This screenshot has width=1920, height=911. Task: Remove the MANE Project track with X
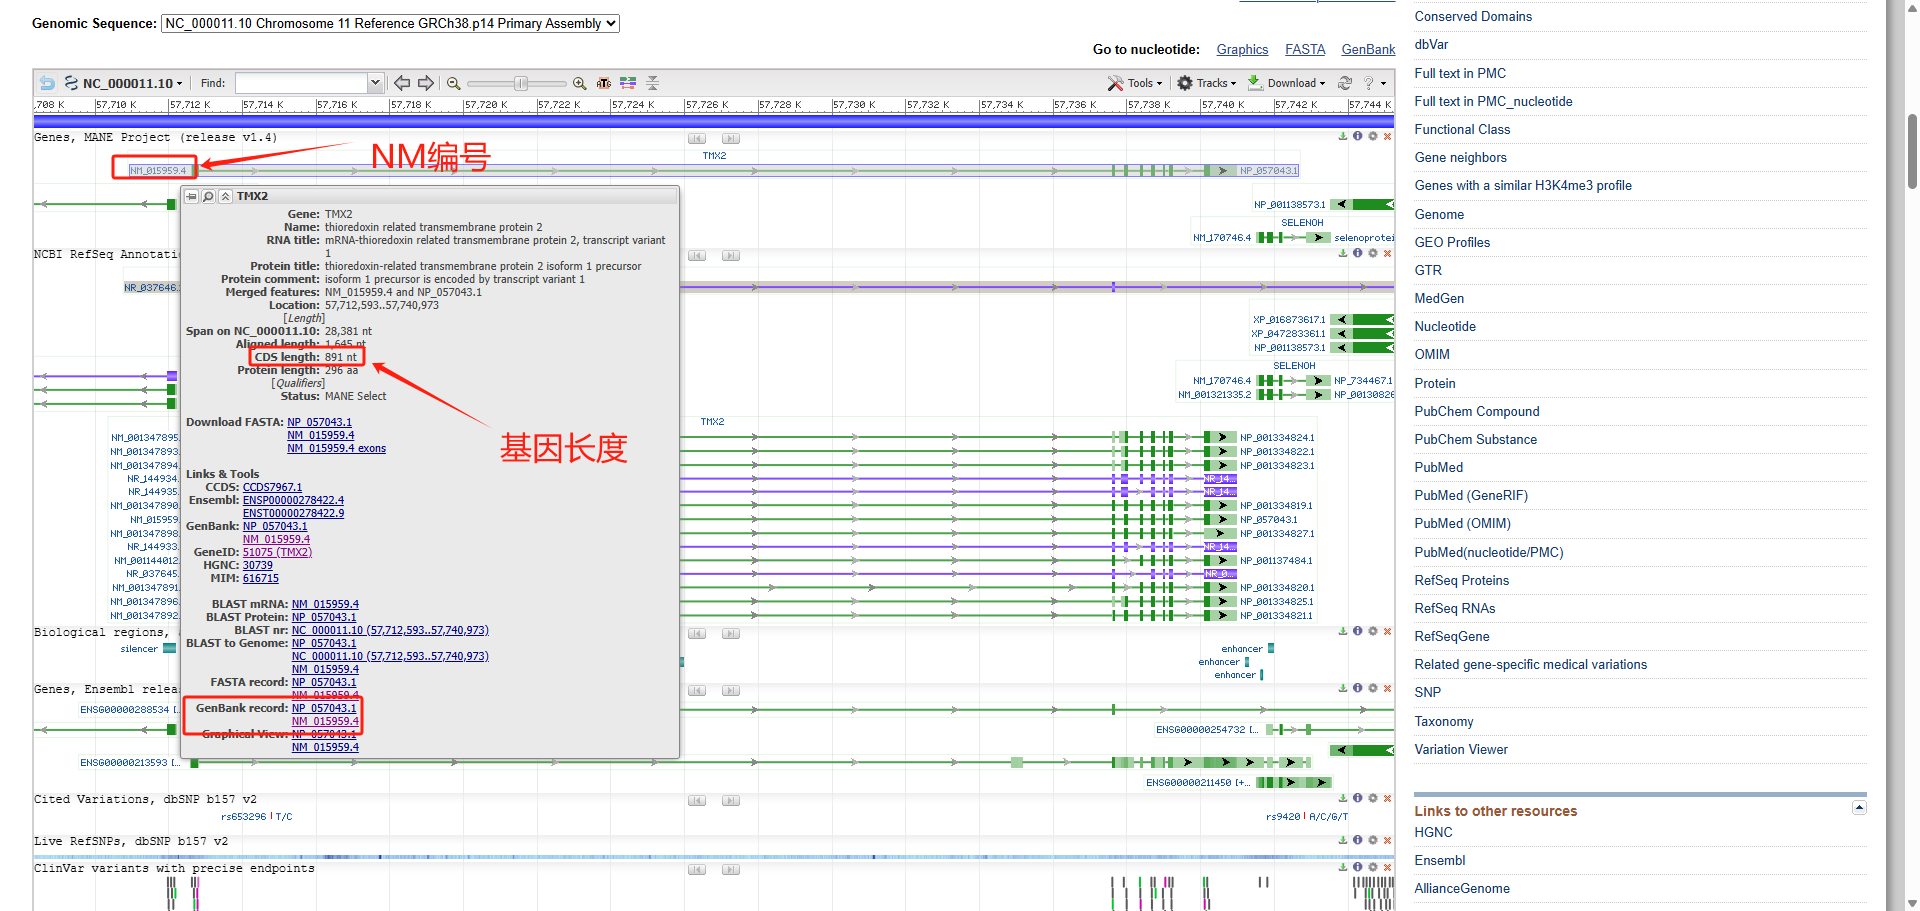click(1388, 136)
